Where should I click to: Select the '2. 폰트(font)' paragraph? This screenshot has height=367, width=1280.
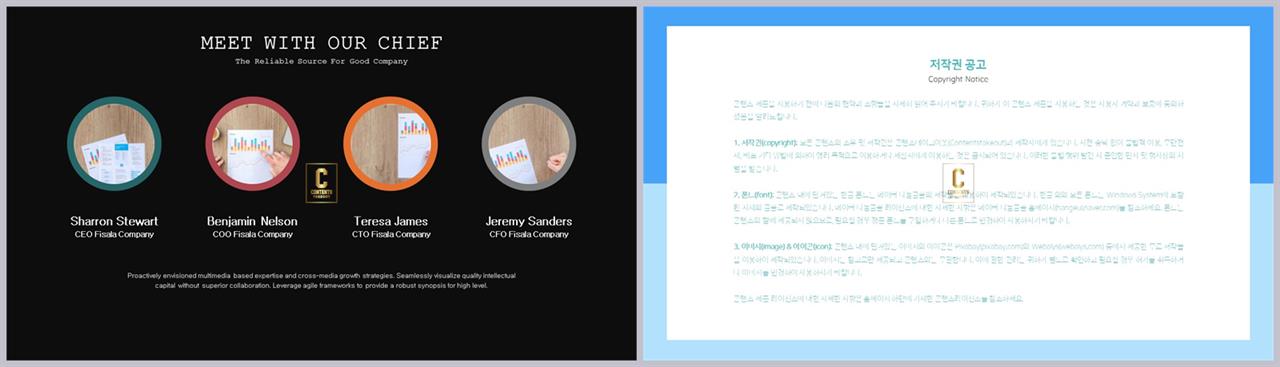958,208
